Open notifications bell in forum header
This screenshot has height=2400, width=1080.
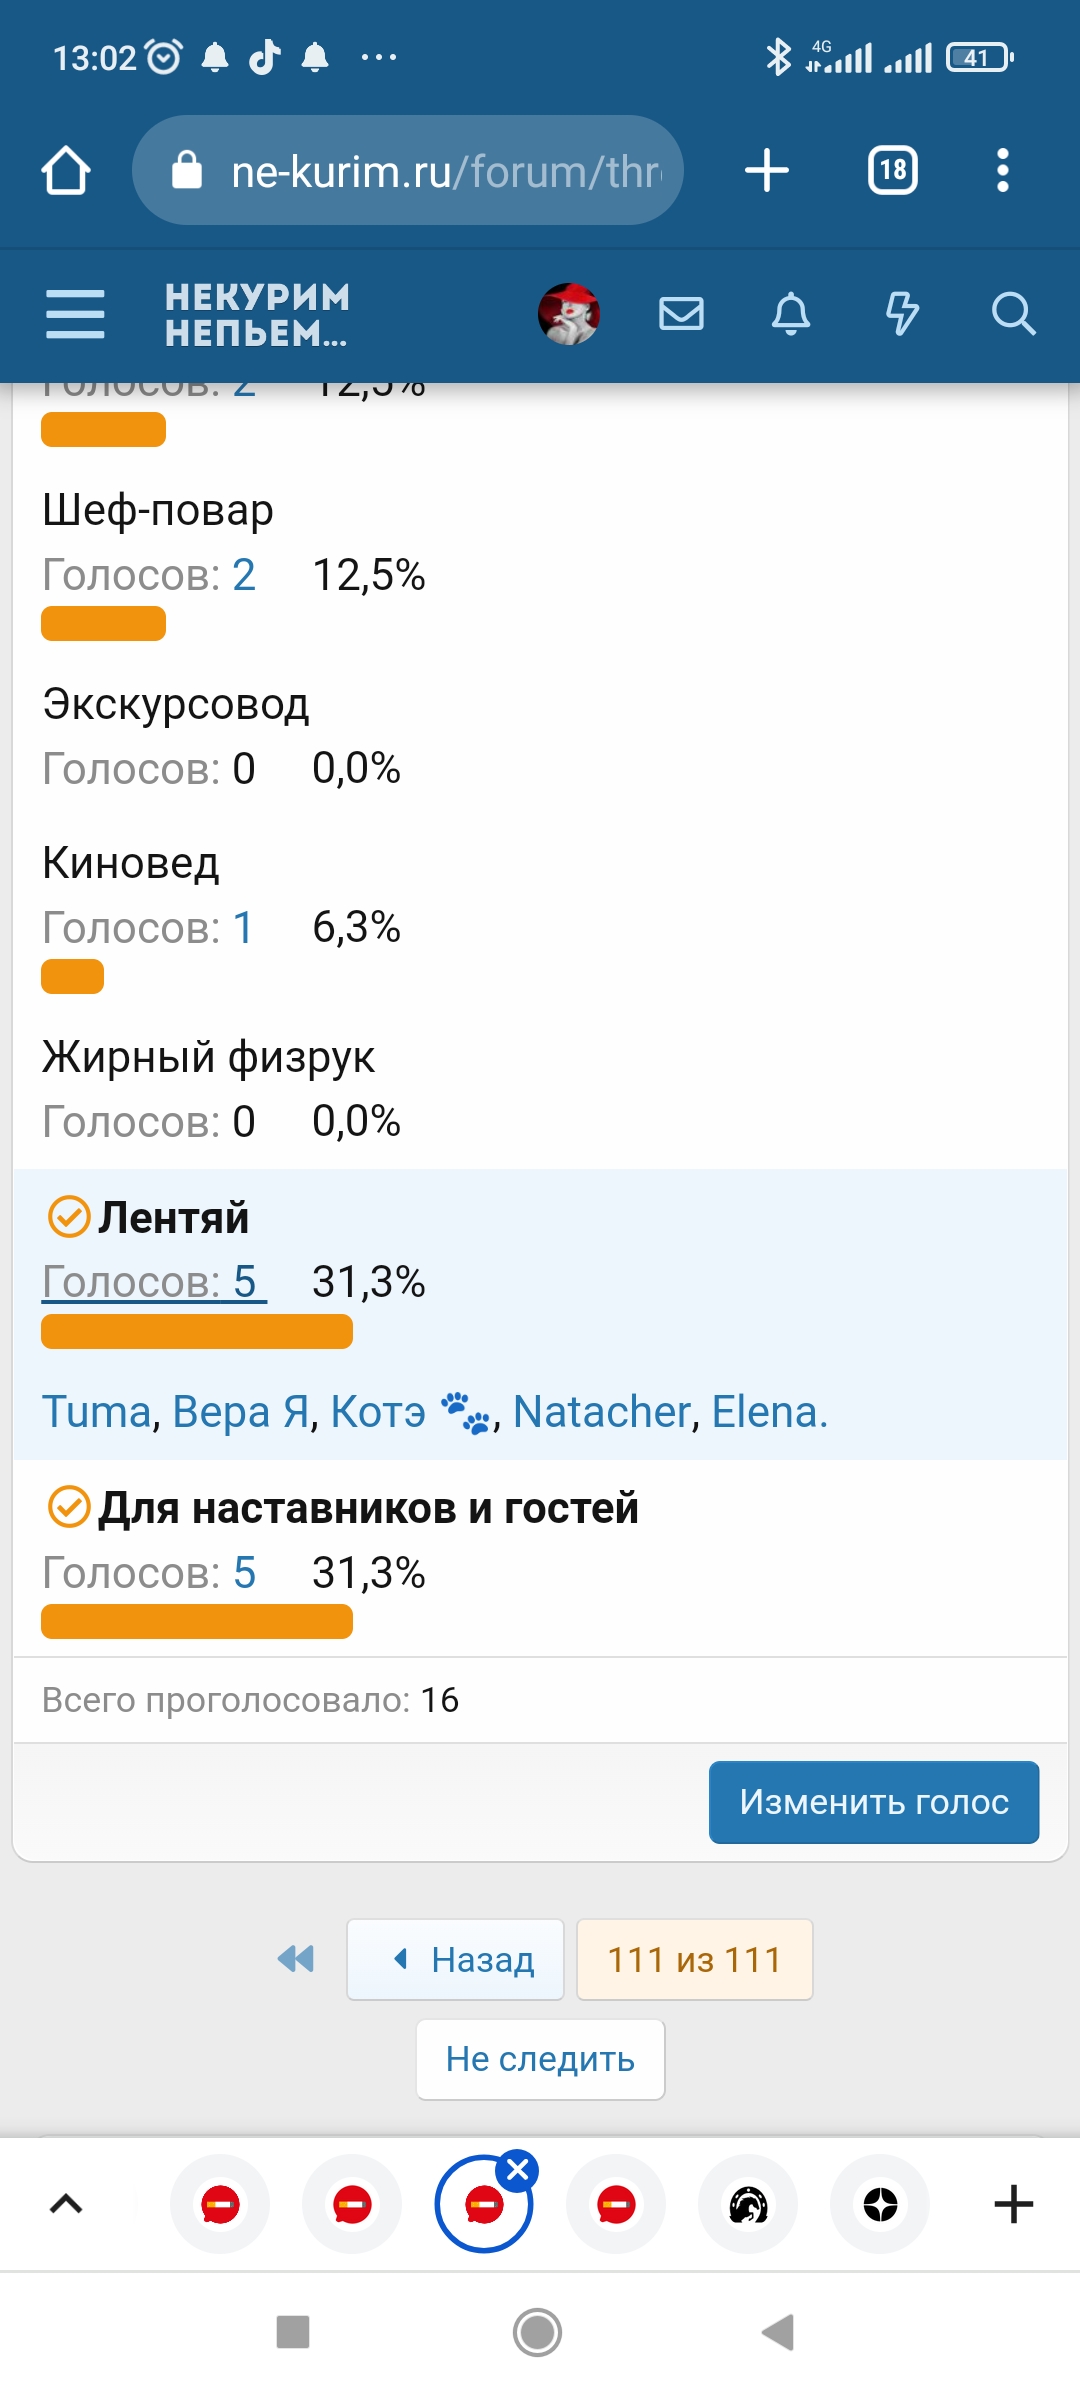[791, 314]
